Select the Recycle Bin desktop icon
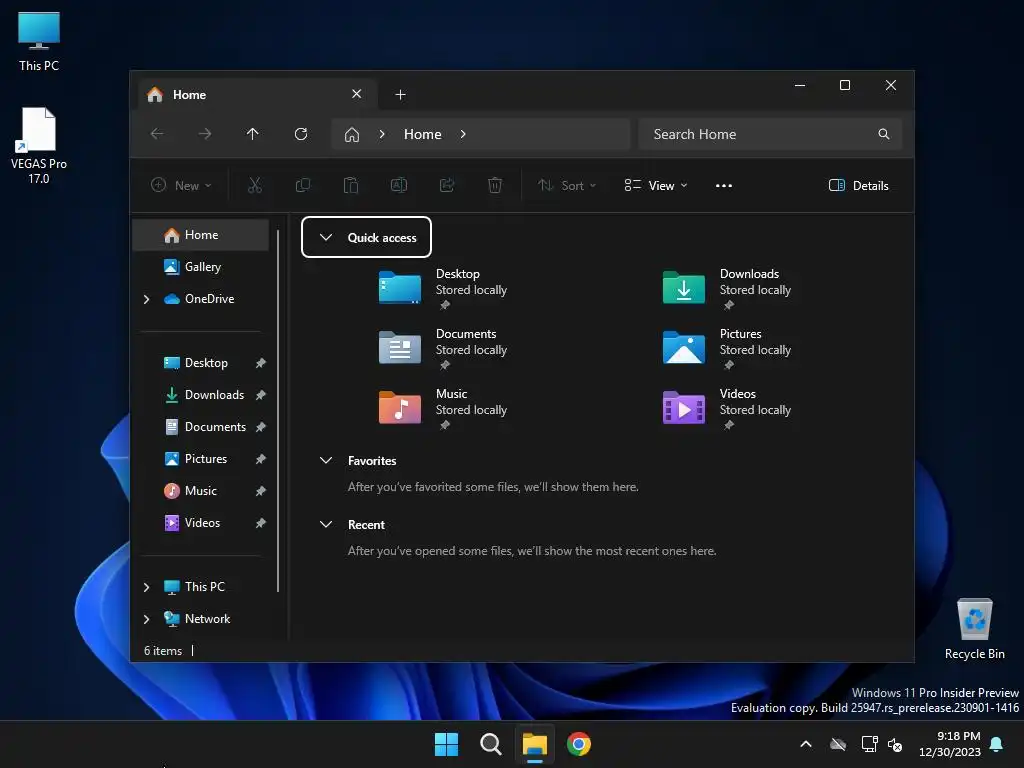Screen dimensions: 1024x768 click(x=974, y=629)
